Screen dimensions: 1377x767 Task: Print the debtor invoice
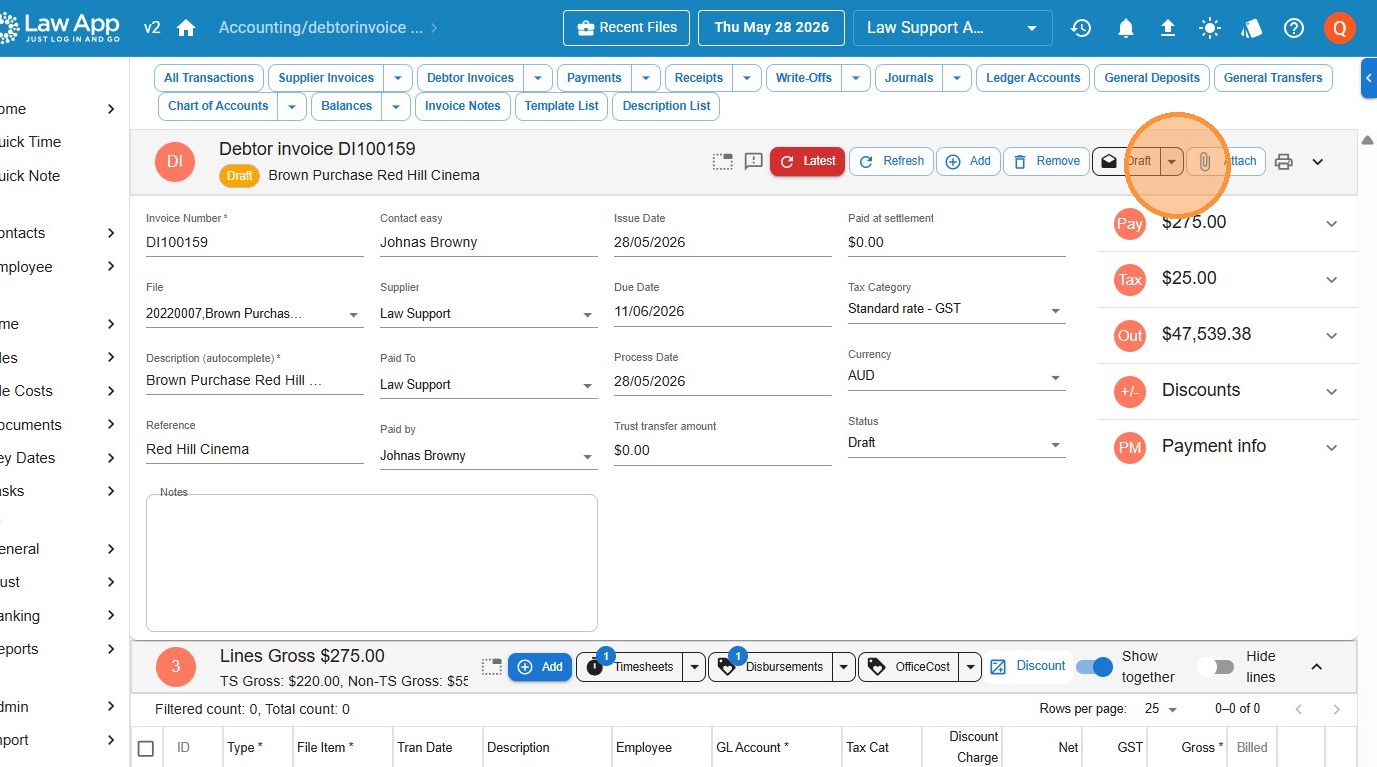coord(1284,161)
